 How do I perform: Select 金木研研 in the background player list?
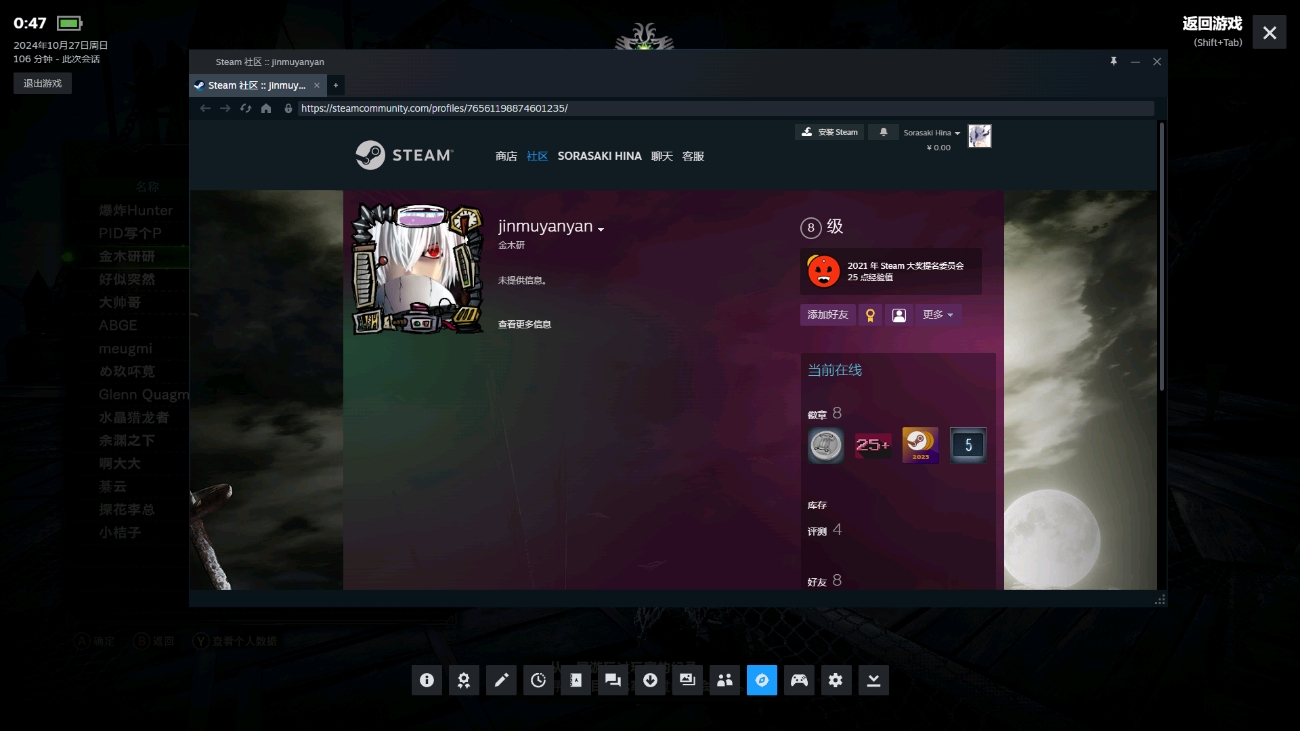[x=127, y=256]
